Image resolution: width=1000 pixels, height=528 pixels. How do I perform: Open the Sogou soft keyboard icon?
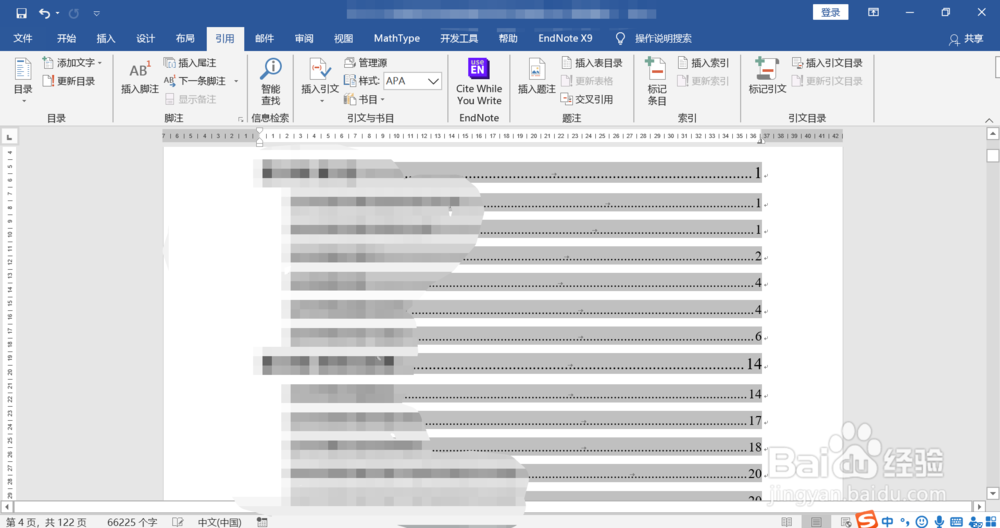[956, 522]
